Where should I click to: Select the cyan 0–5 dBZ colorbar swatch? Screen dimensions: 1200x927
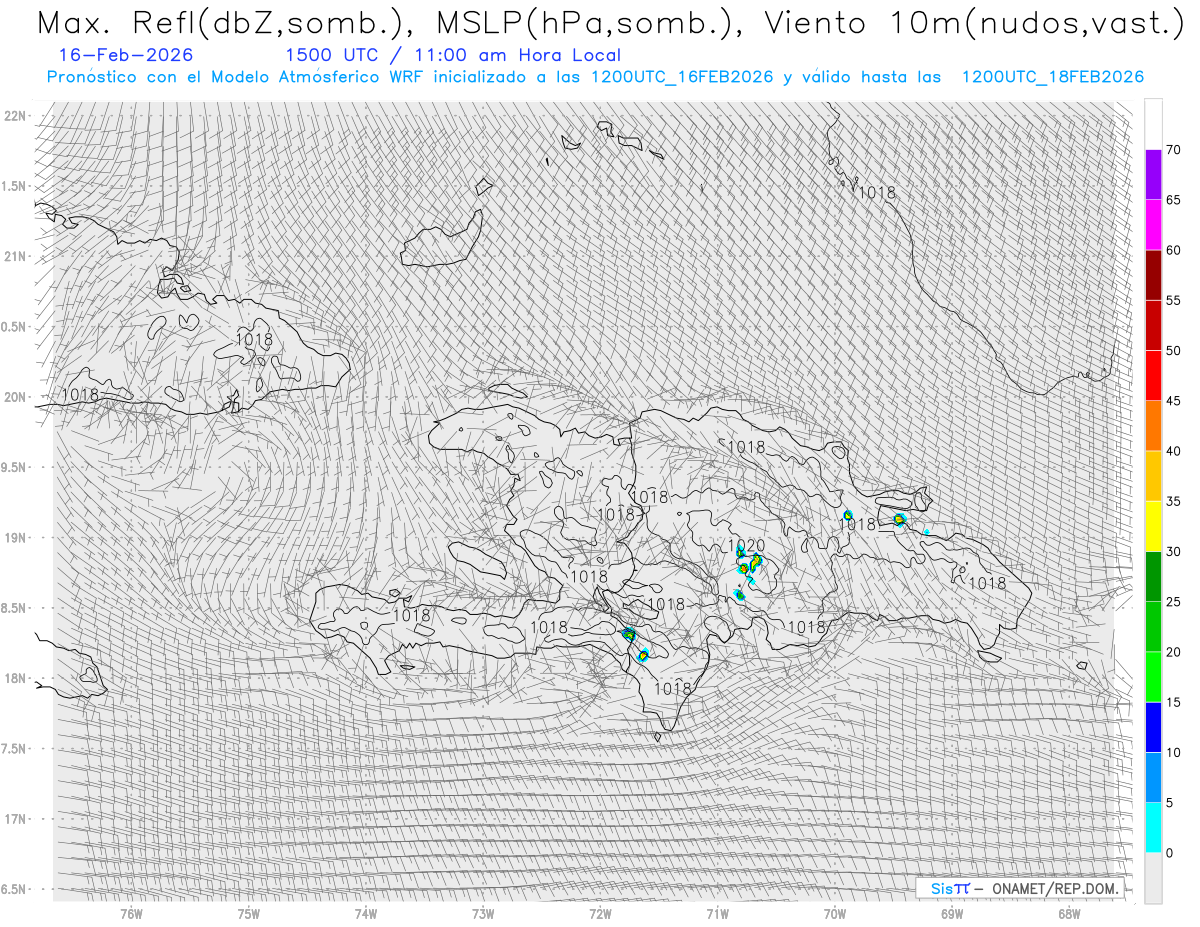pos(1153,827)
